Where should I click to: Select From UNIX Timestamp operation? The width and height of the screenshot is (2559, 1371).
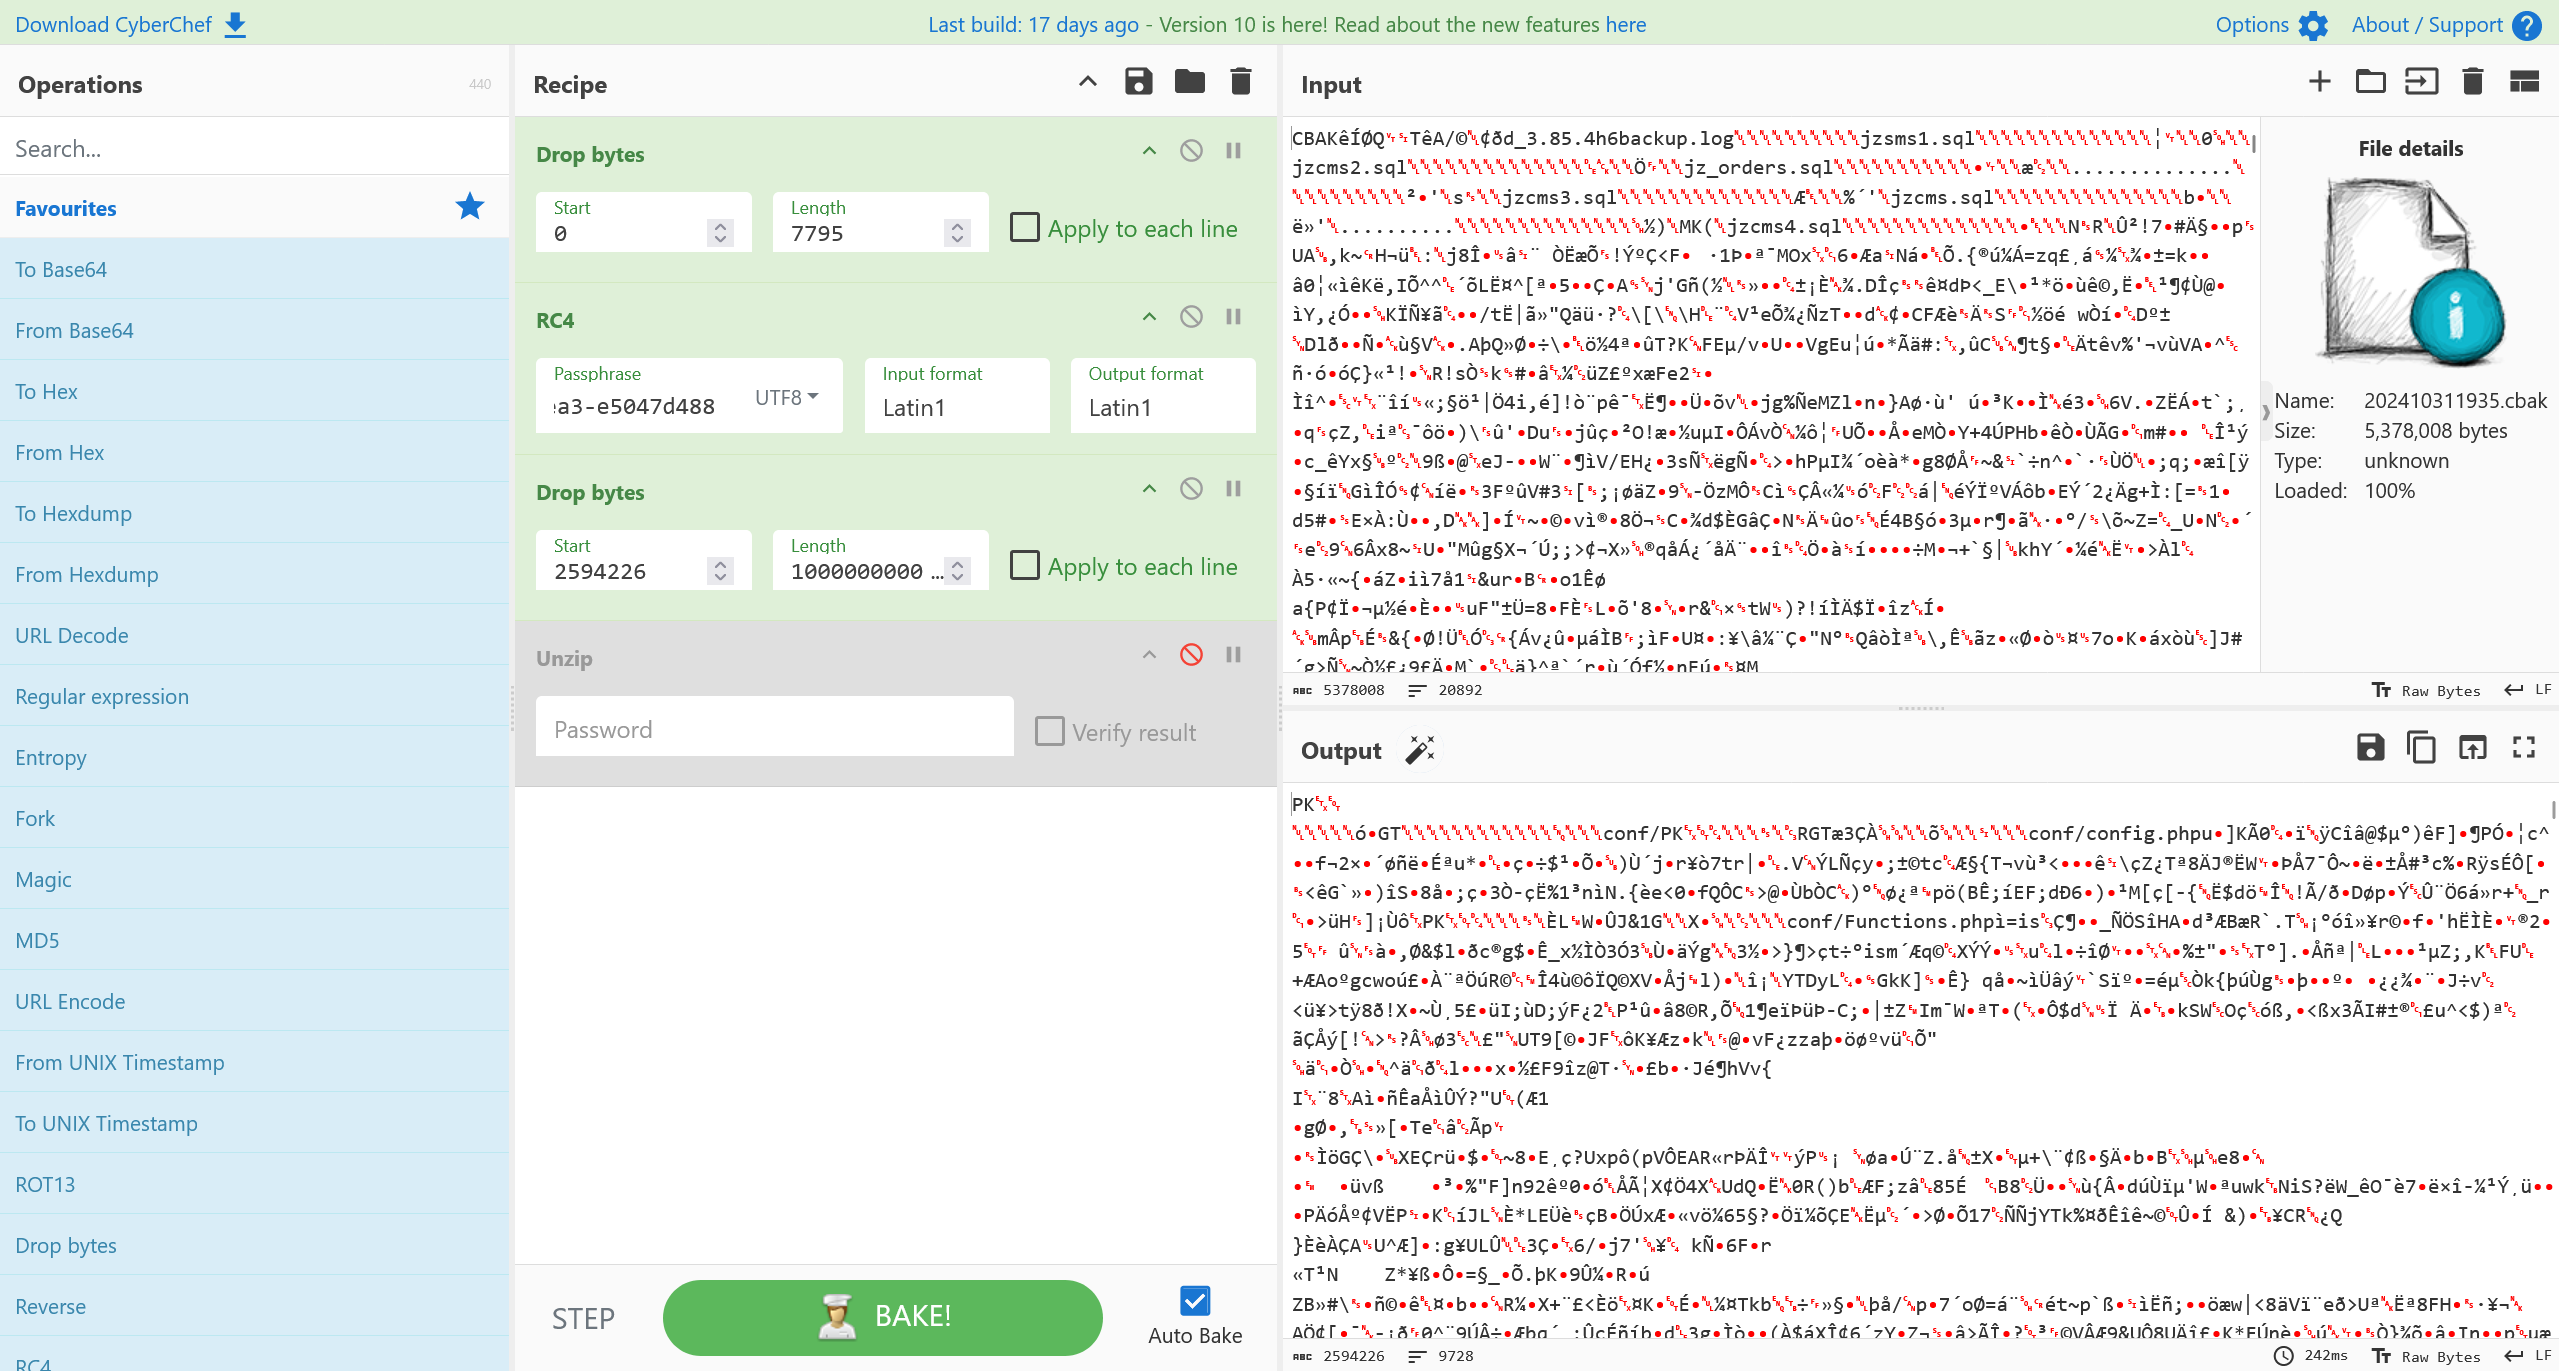(x=254, y=1062)
